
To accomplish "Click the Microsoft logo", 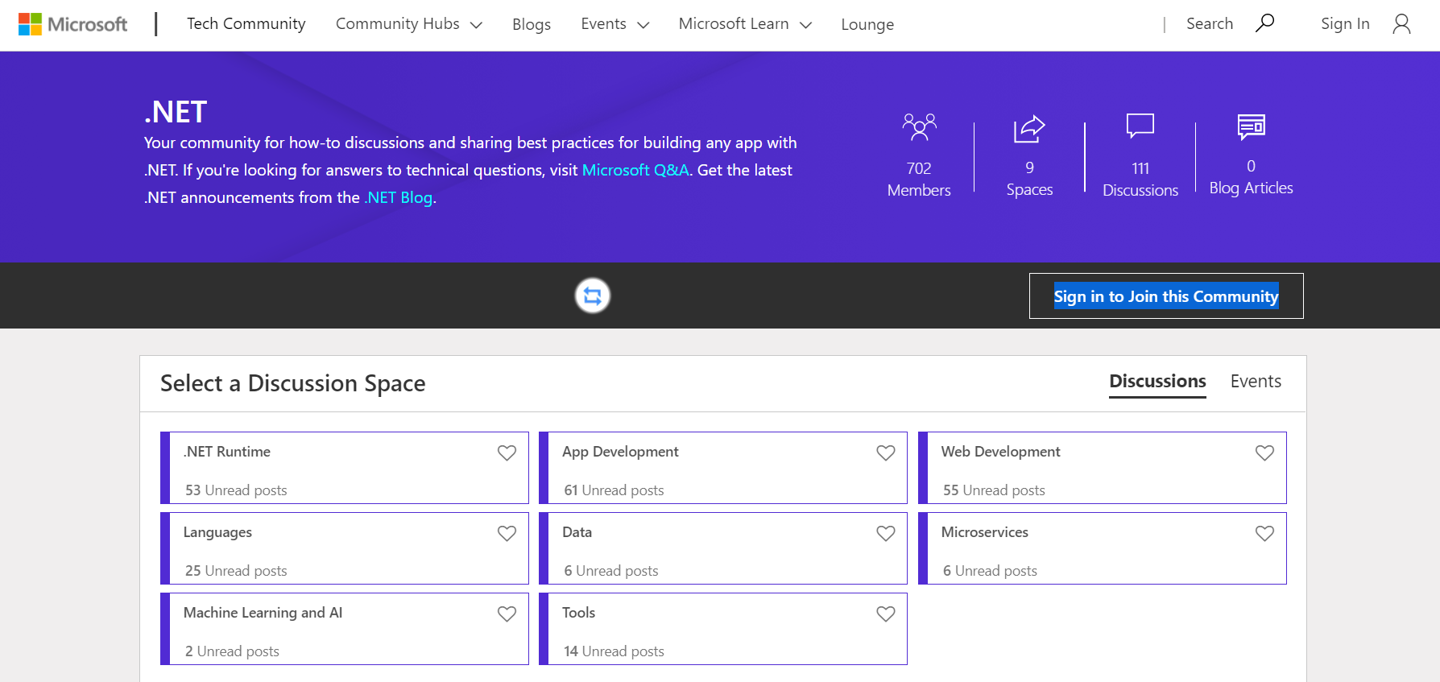I will (73, 24).
